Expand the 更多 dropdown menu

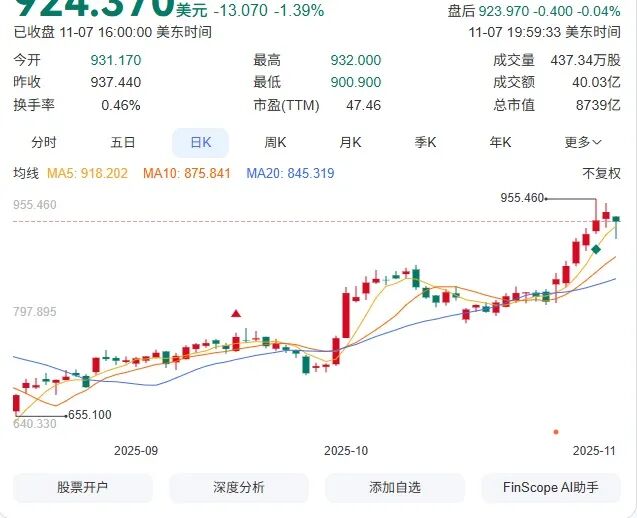pyautogui.click(x=583, y=142)
